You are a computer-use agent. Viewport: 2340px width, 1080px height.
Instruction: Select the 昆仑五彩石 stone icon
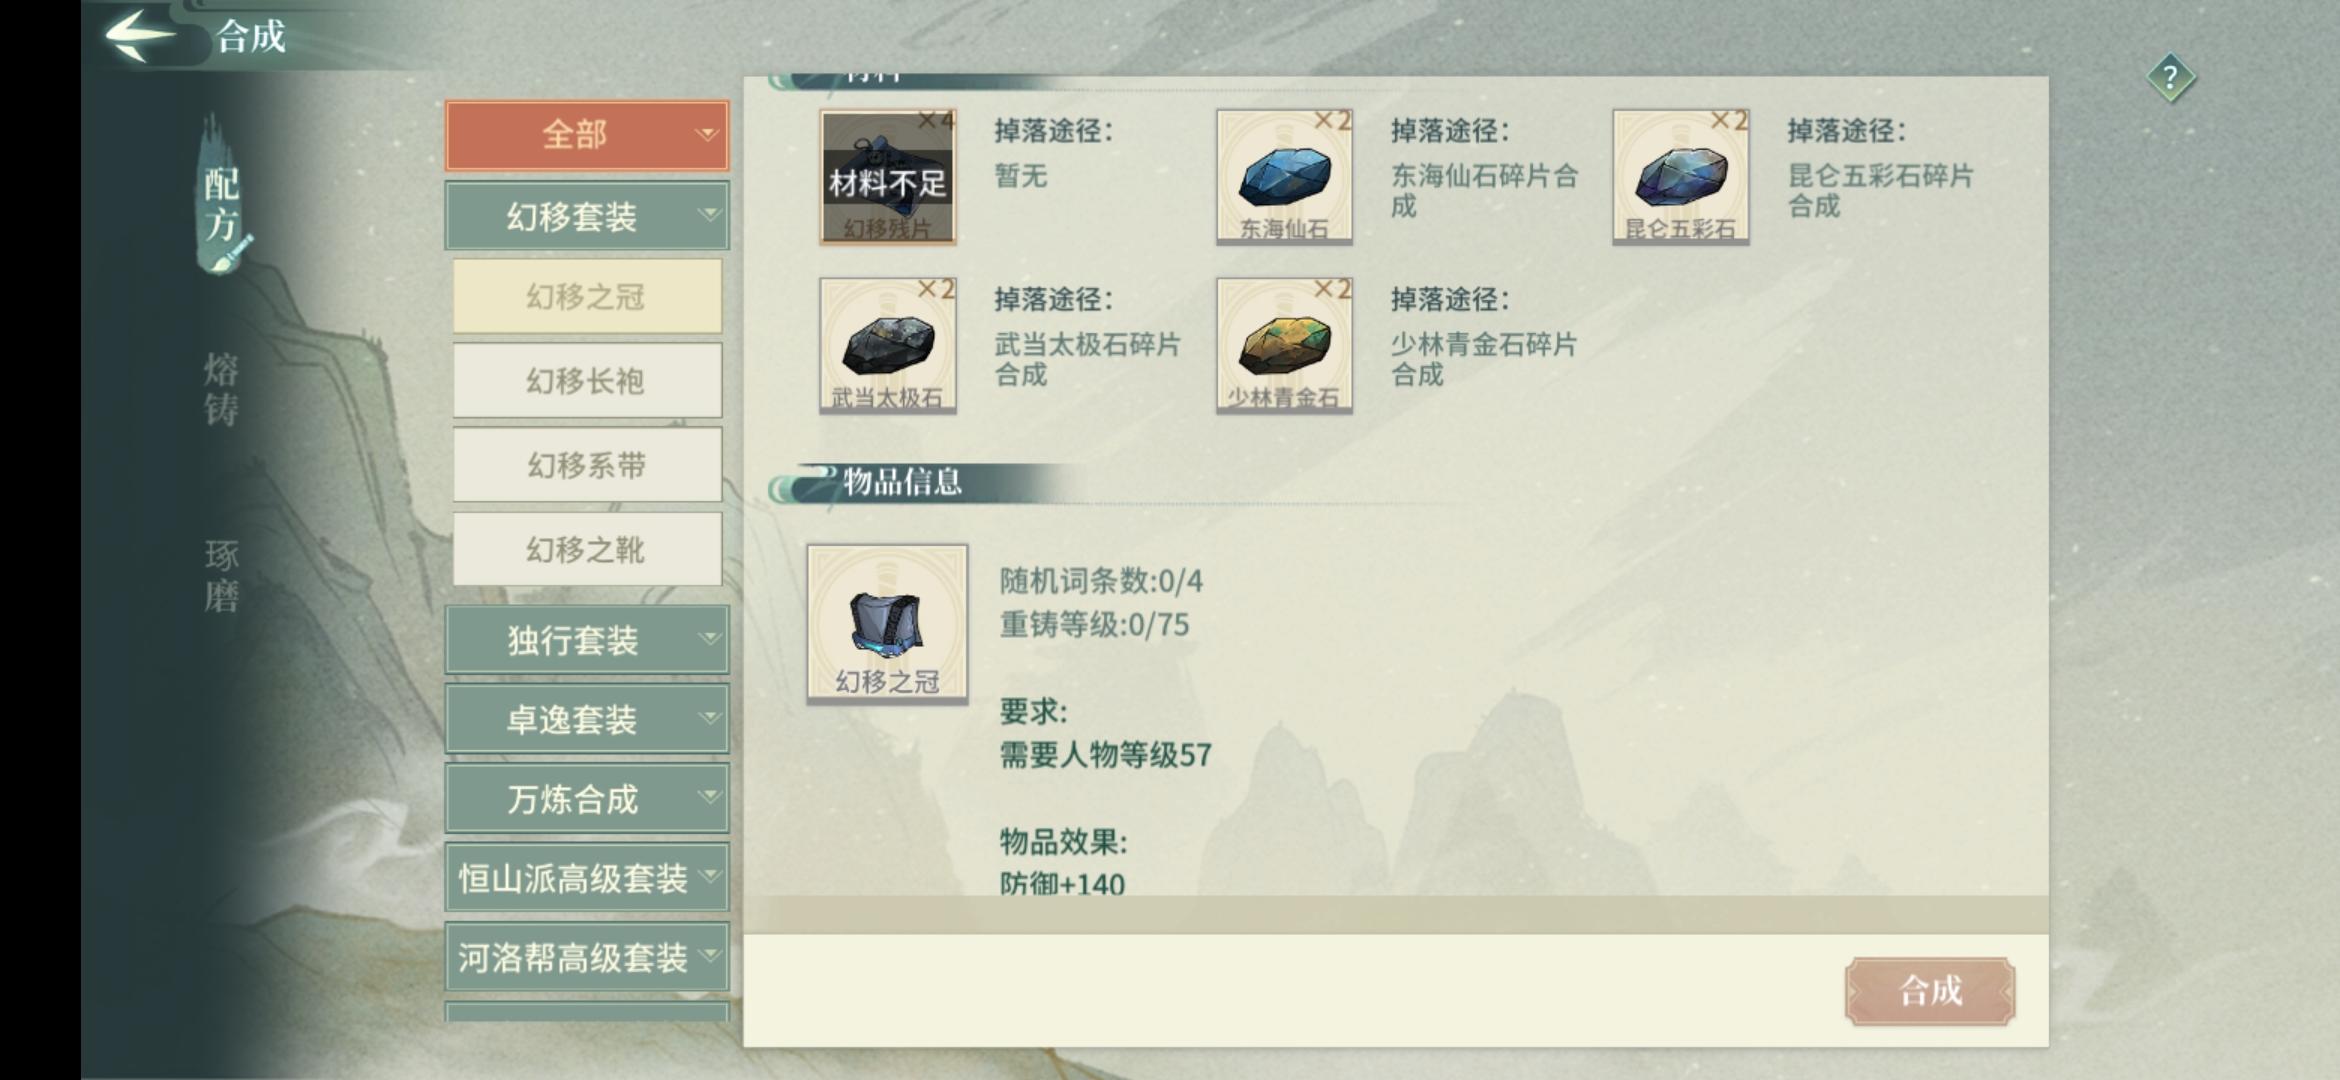coord(1681,176)
